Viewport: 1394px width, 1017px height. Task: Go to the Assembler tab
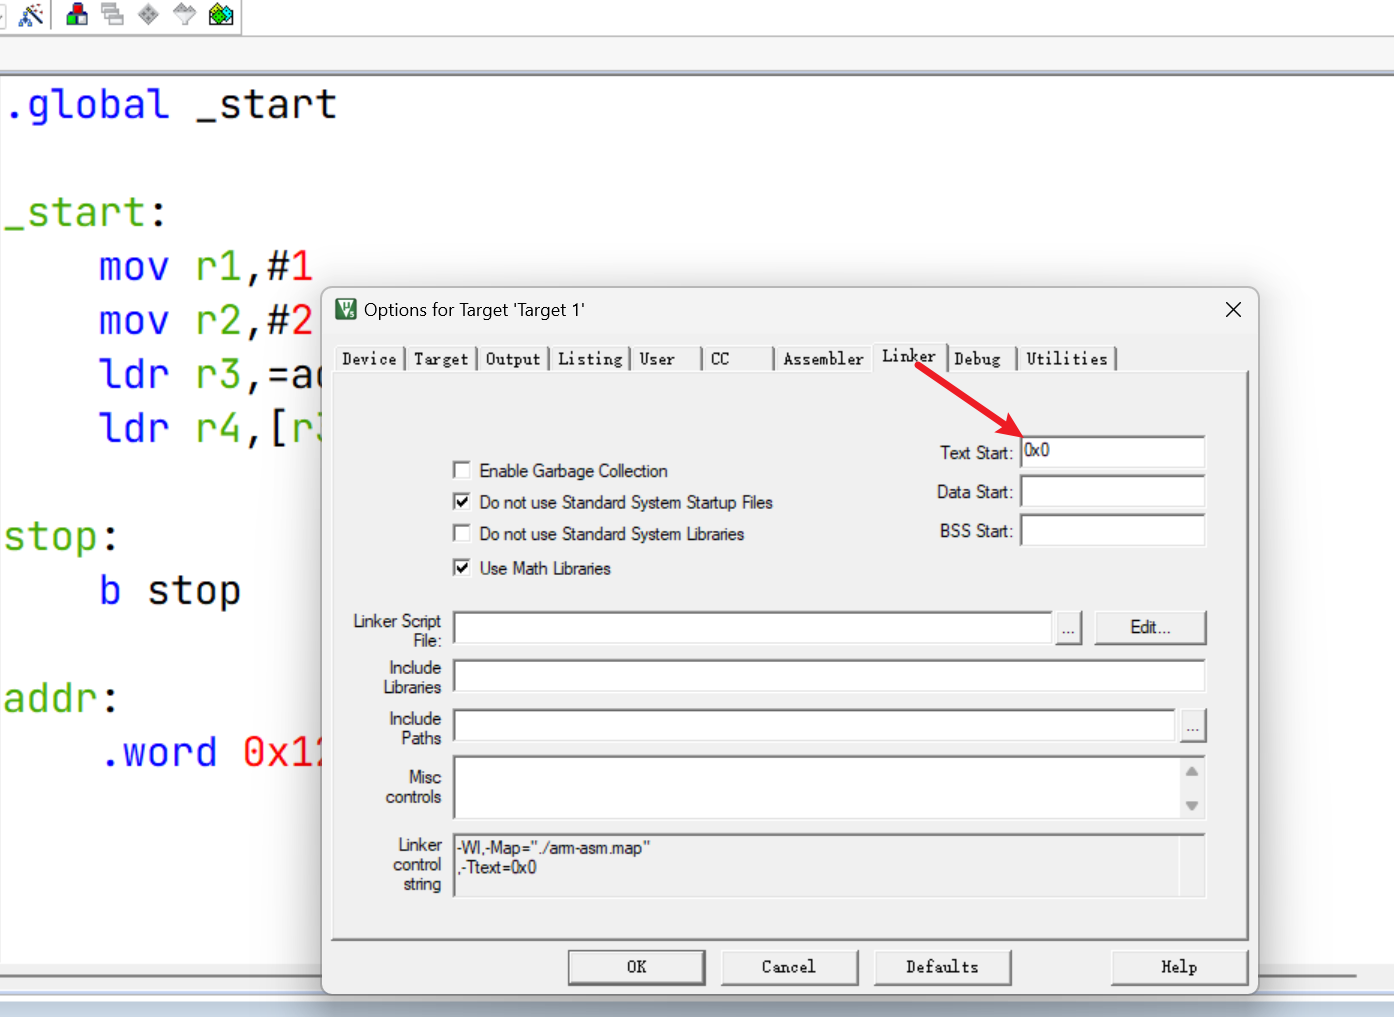click(823, 359)
